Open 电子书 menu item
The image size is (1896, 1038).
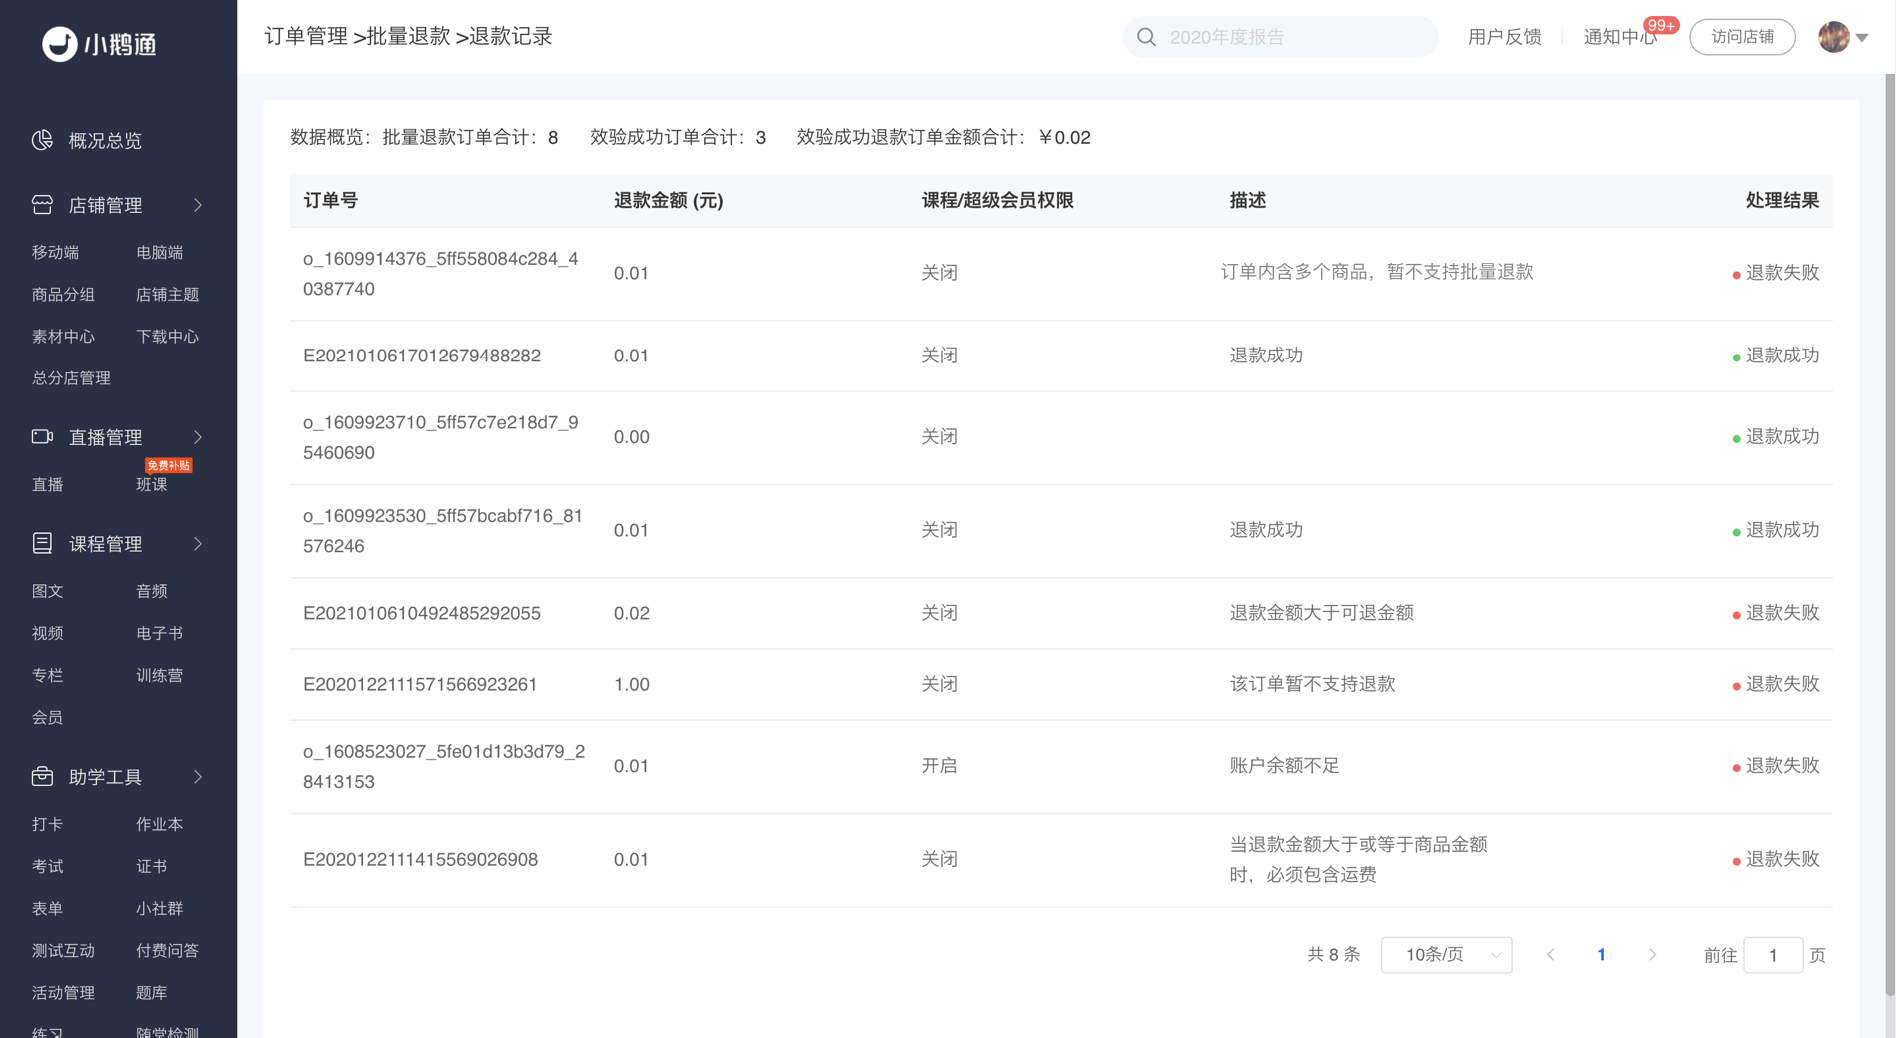[x=159, y=633]
